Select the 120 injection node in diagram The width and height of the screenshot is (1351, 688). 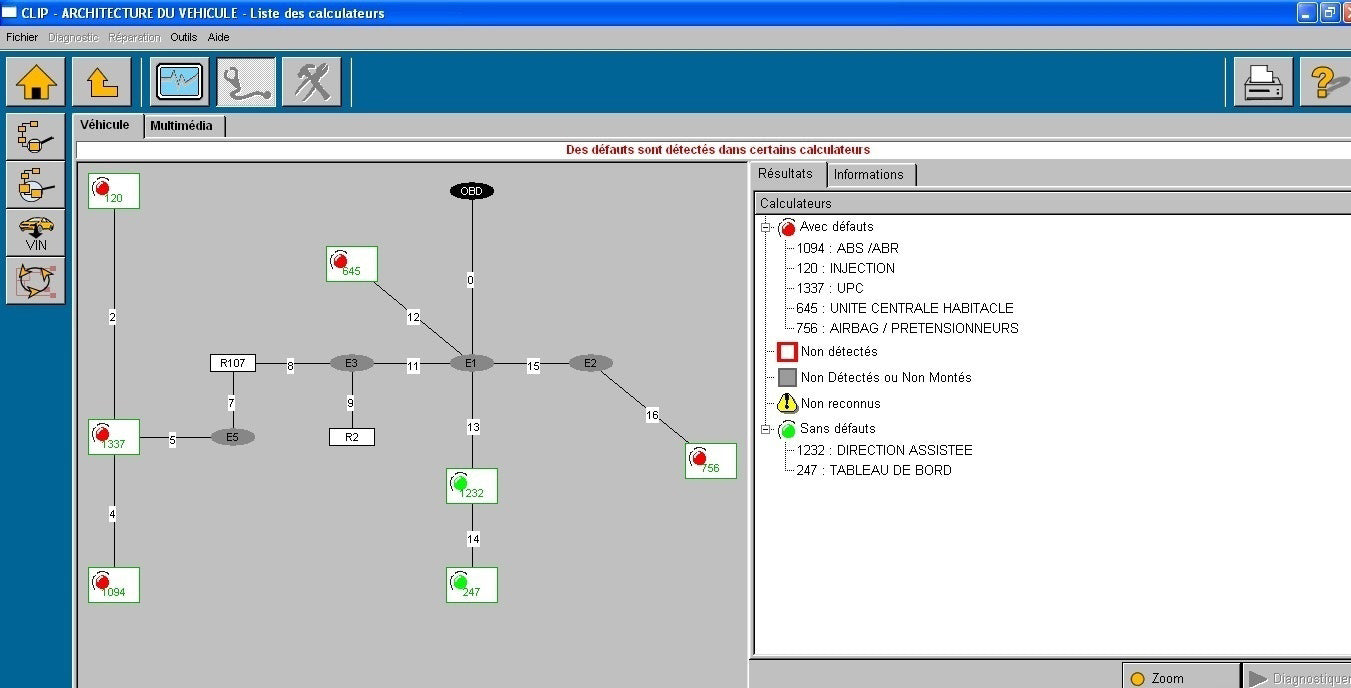113,191
